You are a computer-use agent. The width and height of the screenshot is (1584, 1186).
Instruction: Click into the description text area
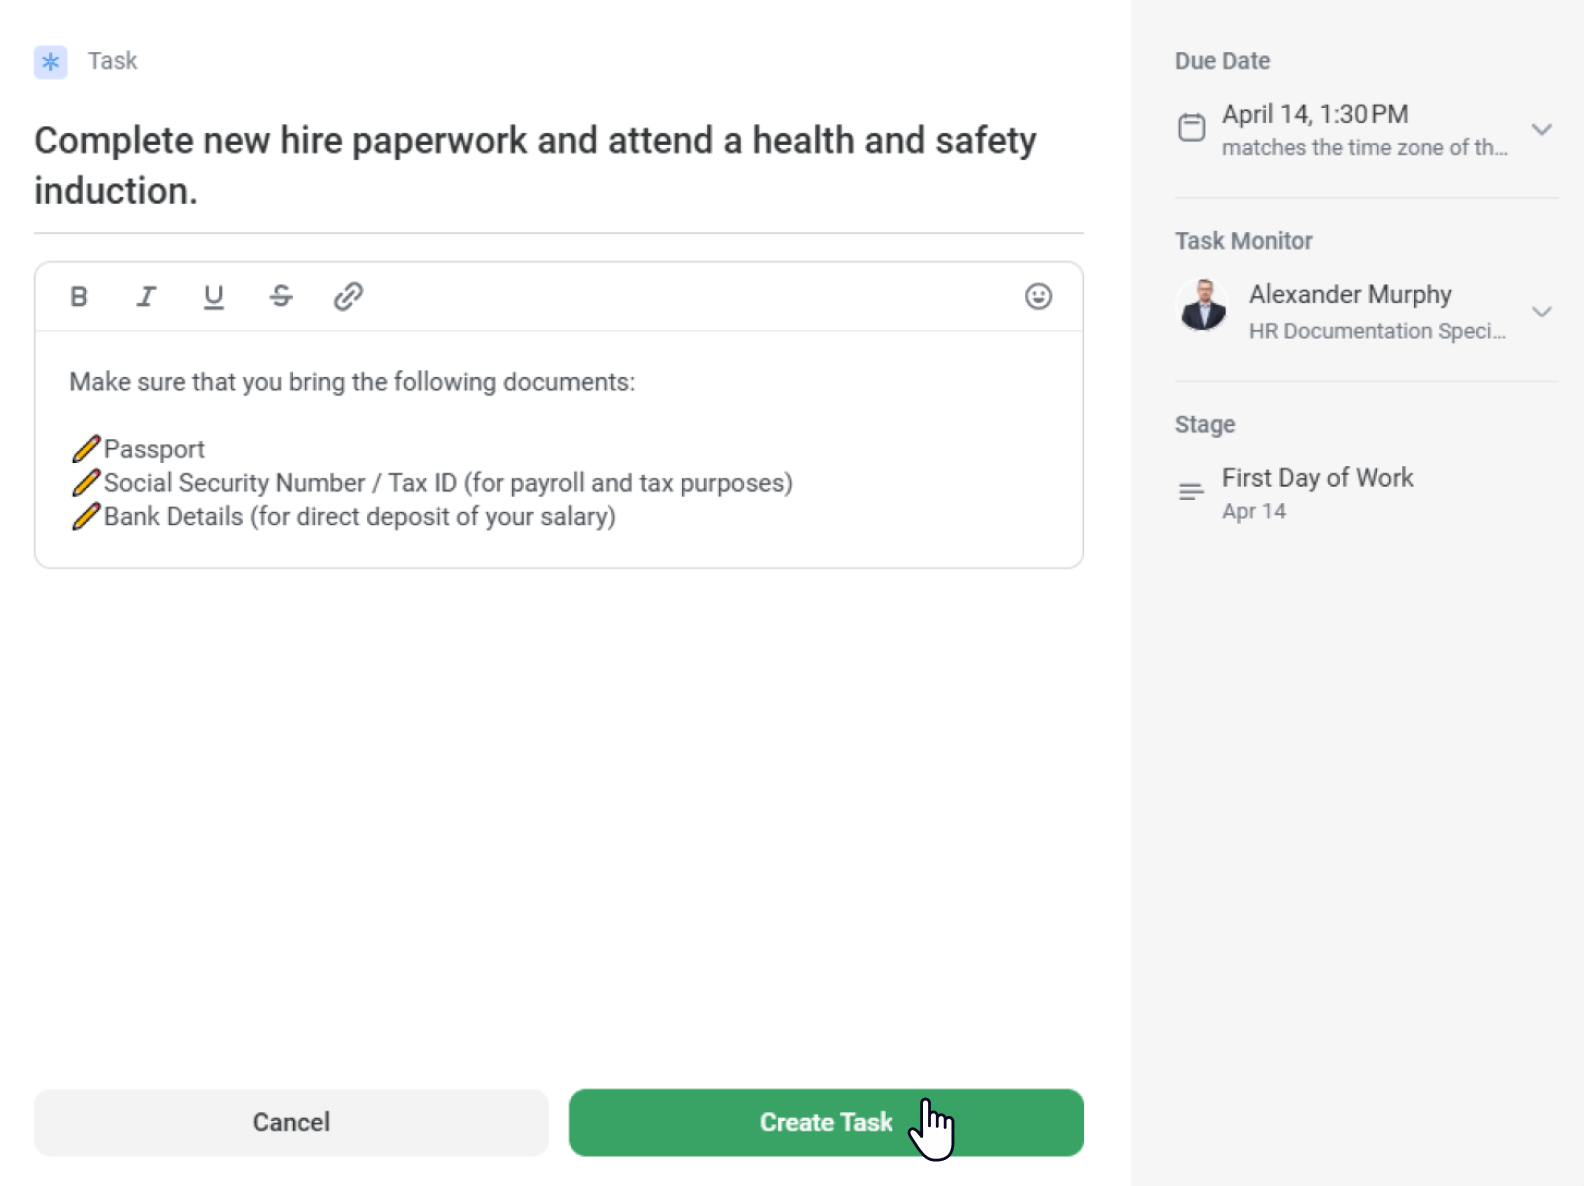pos(558,449)
